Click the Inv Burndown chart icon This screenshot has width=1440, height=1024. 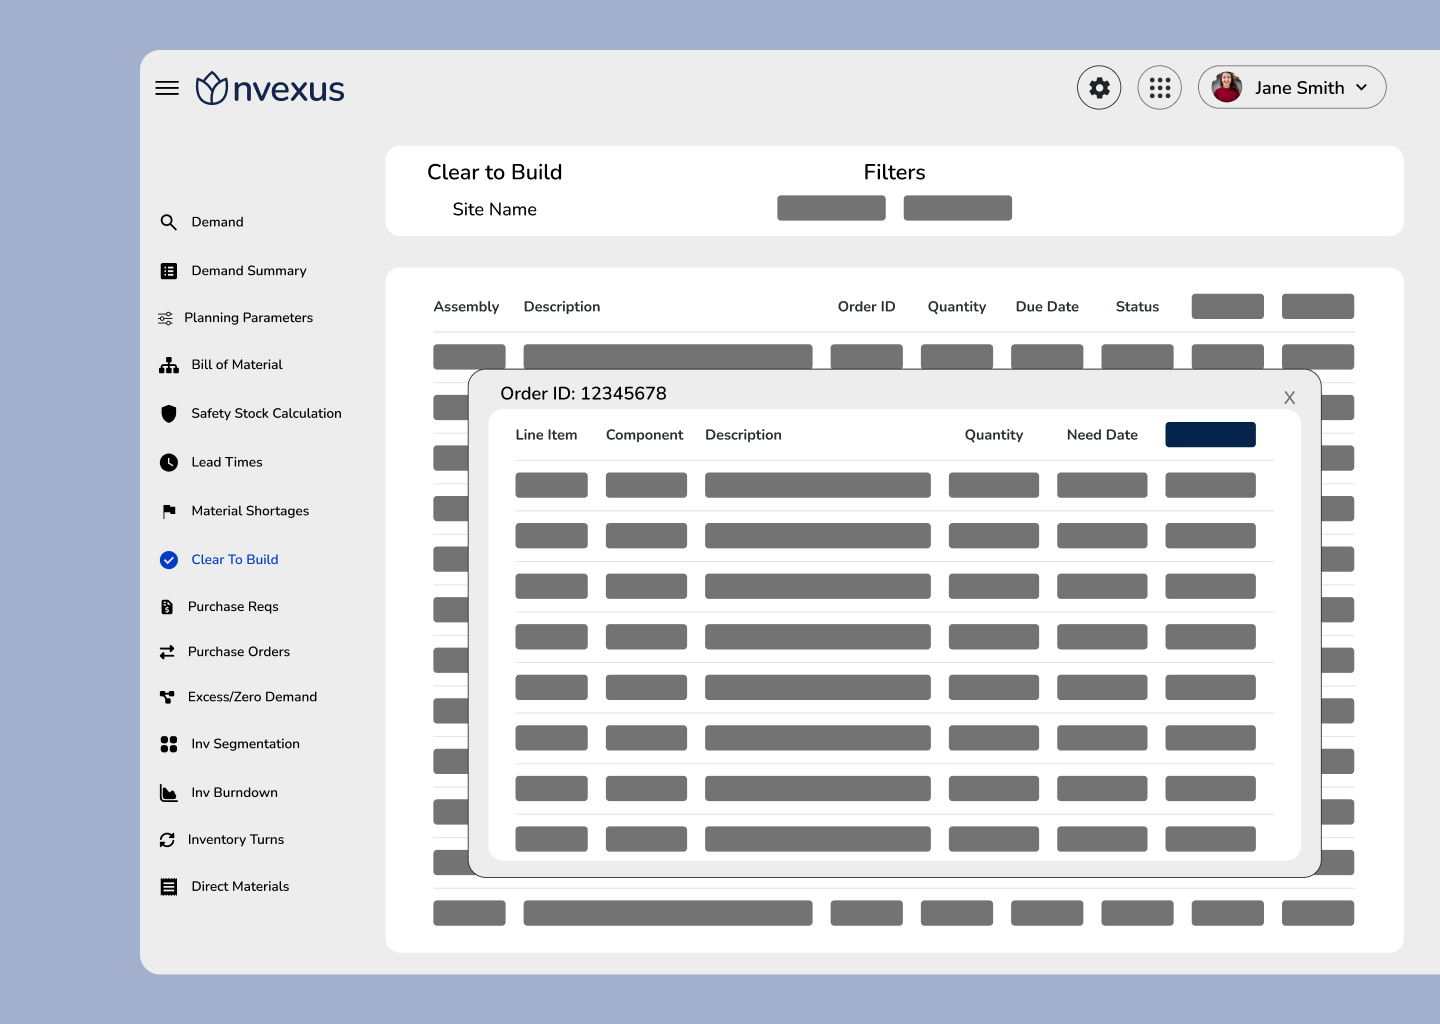pos(169,793)
